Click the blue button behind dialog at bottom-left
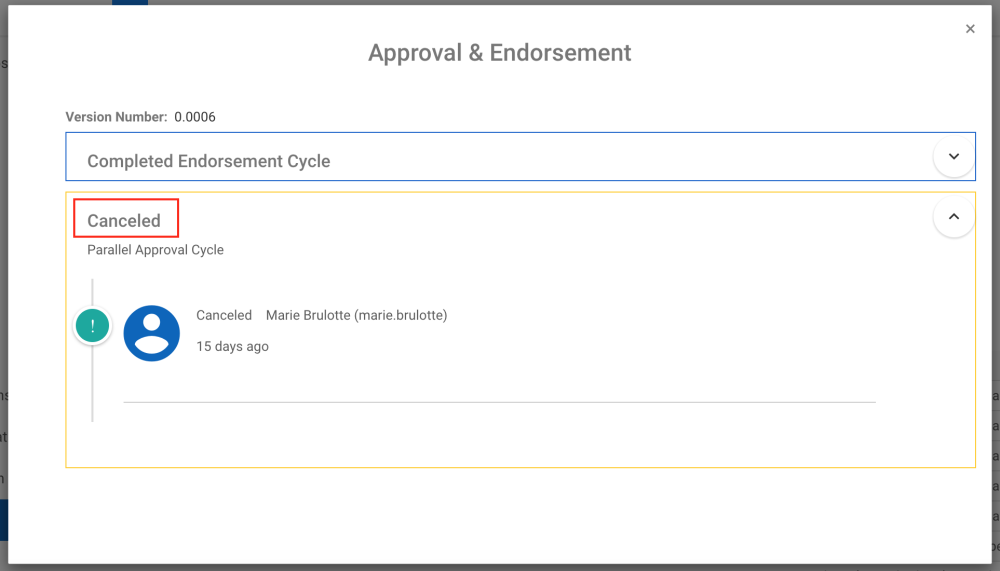The image size is (1000, 571). pos(3,521)
